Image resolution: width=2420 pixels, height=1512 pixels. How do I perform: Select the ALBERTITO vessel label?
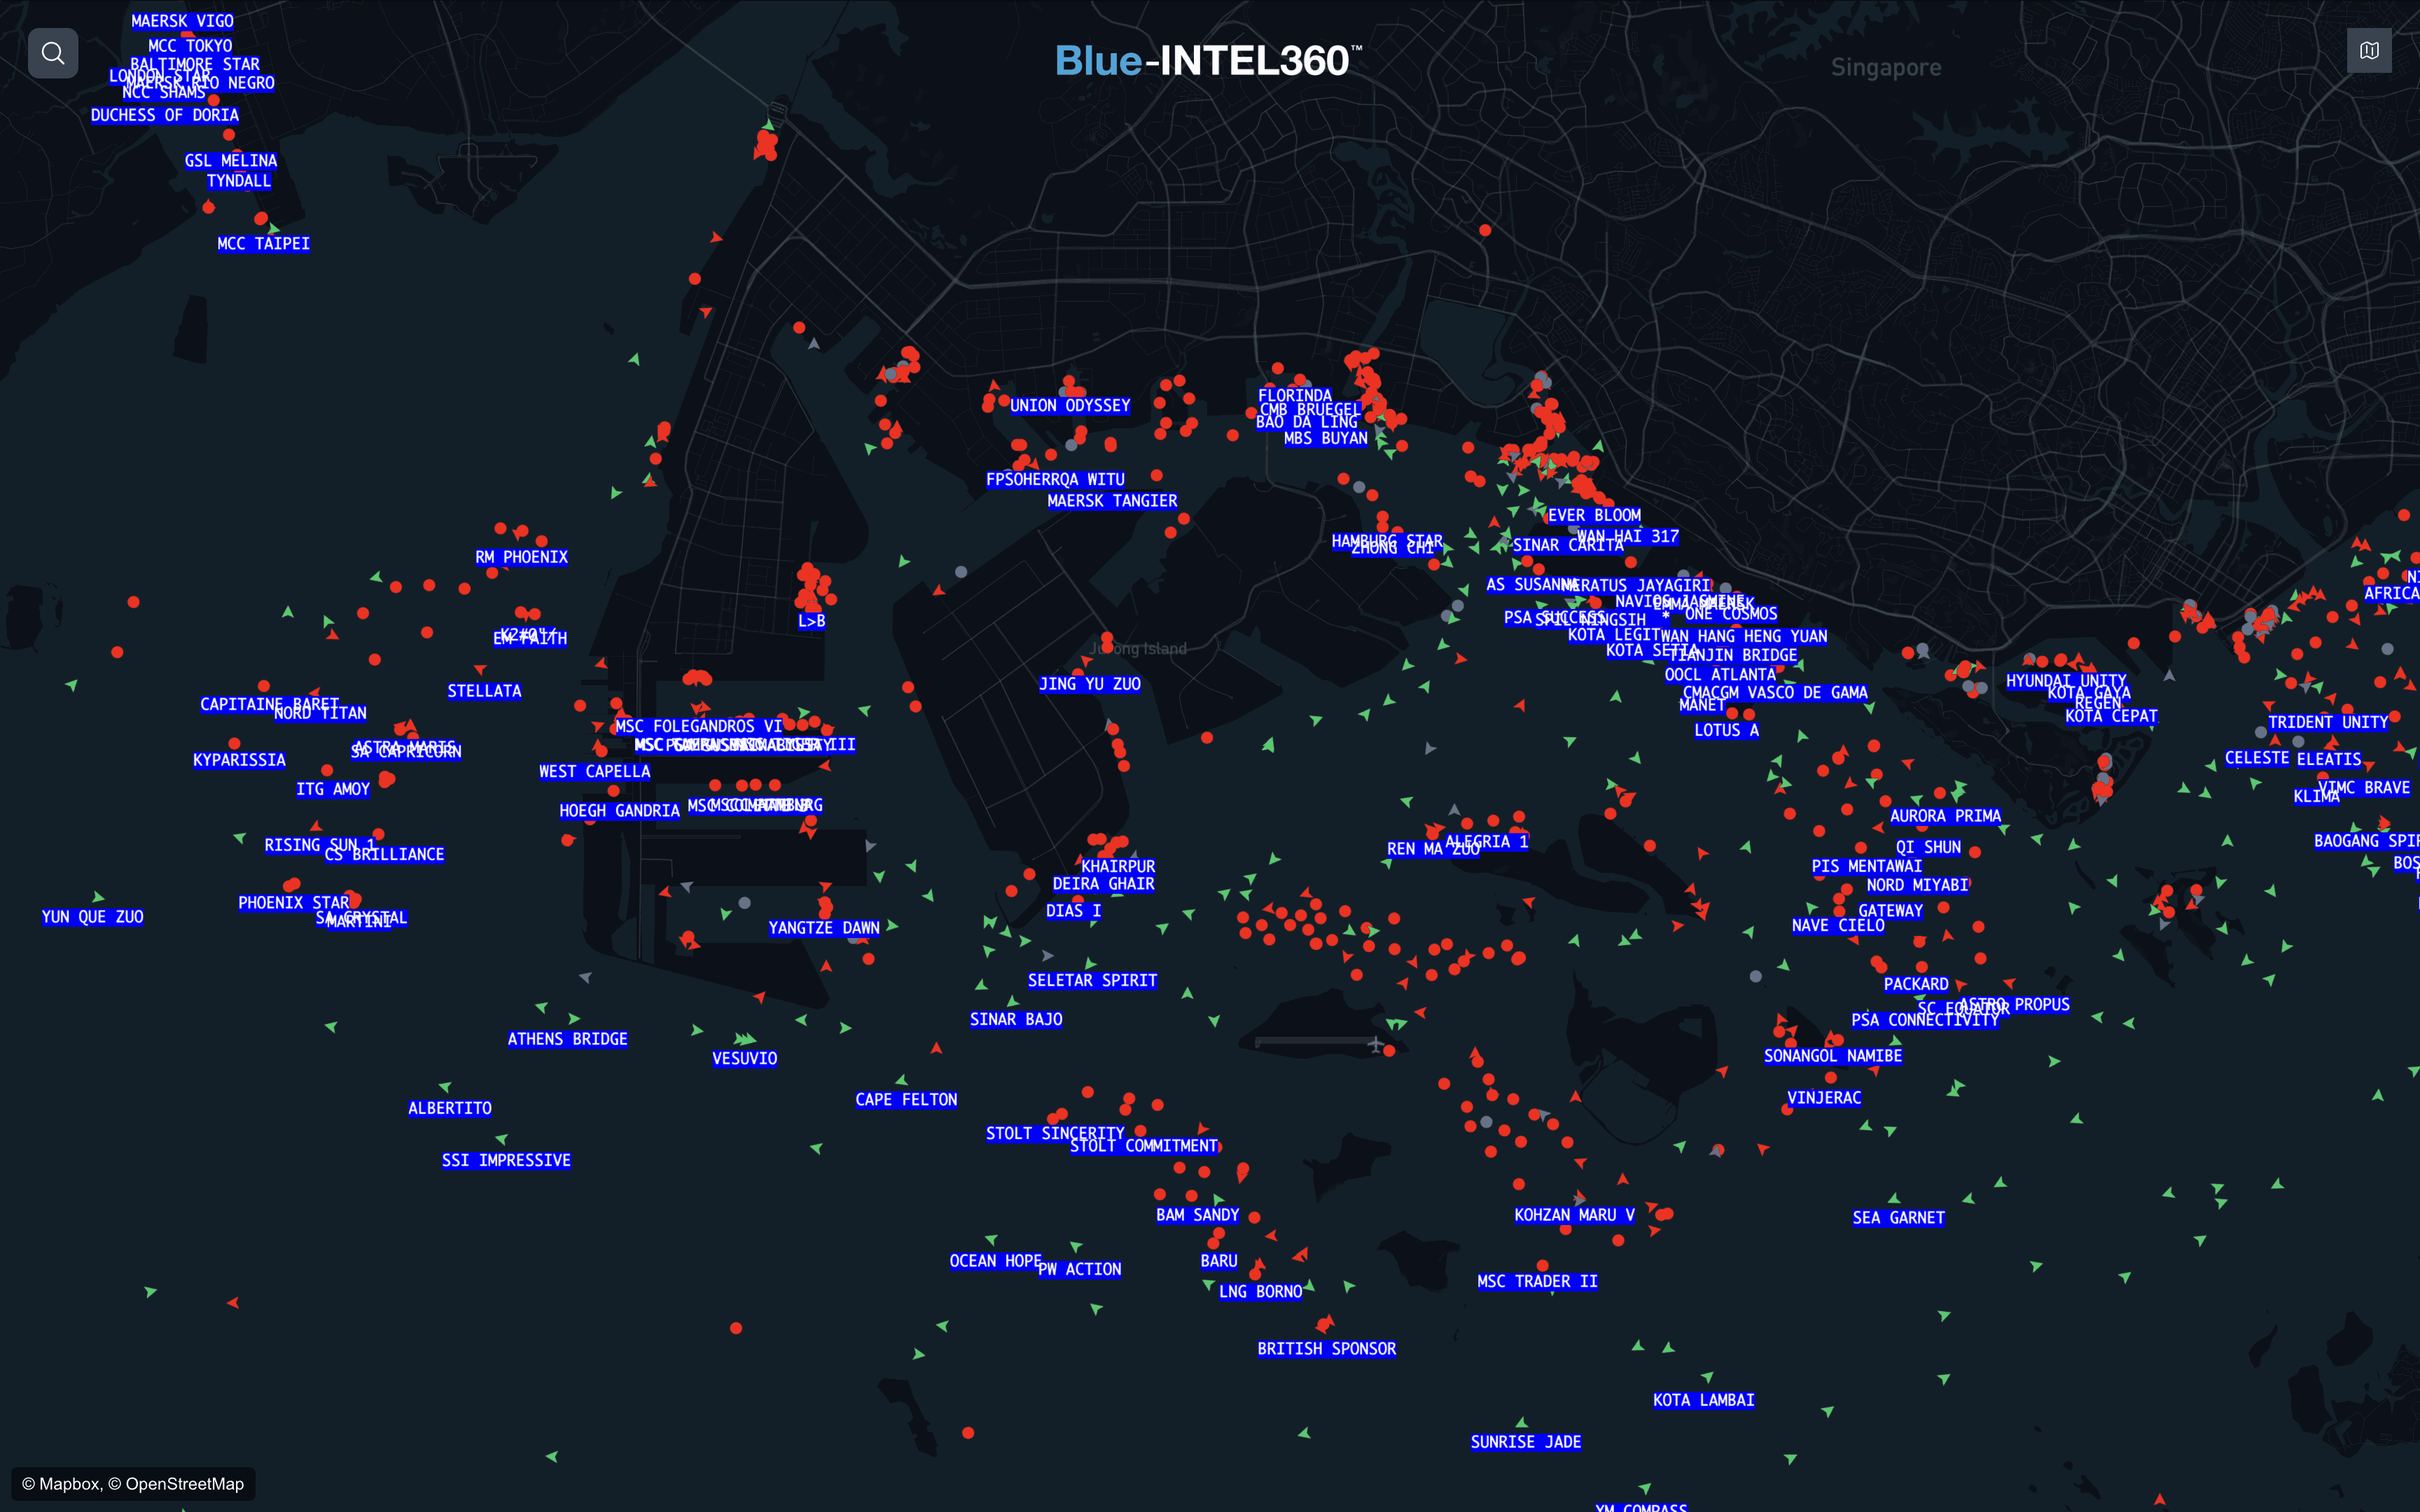[x=450, y=1108]
